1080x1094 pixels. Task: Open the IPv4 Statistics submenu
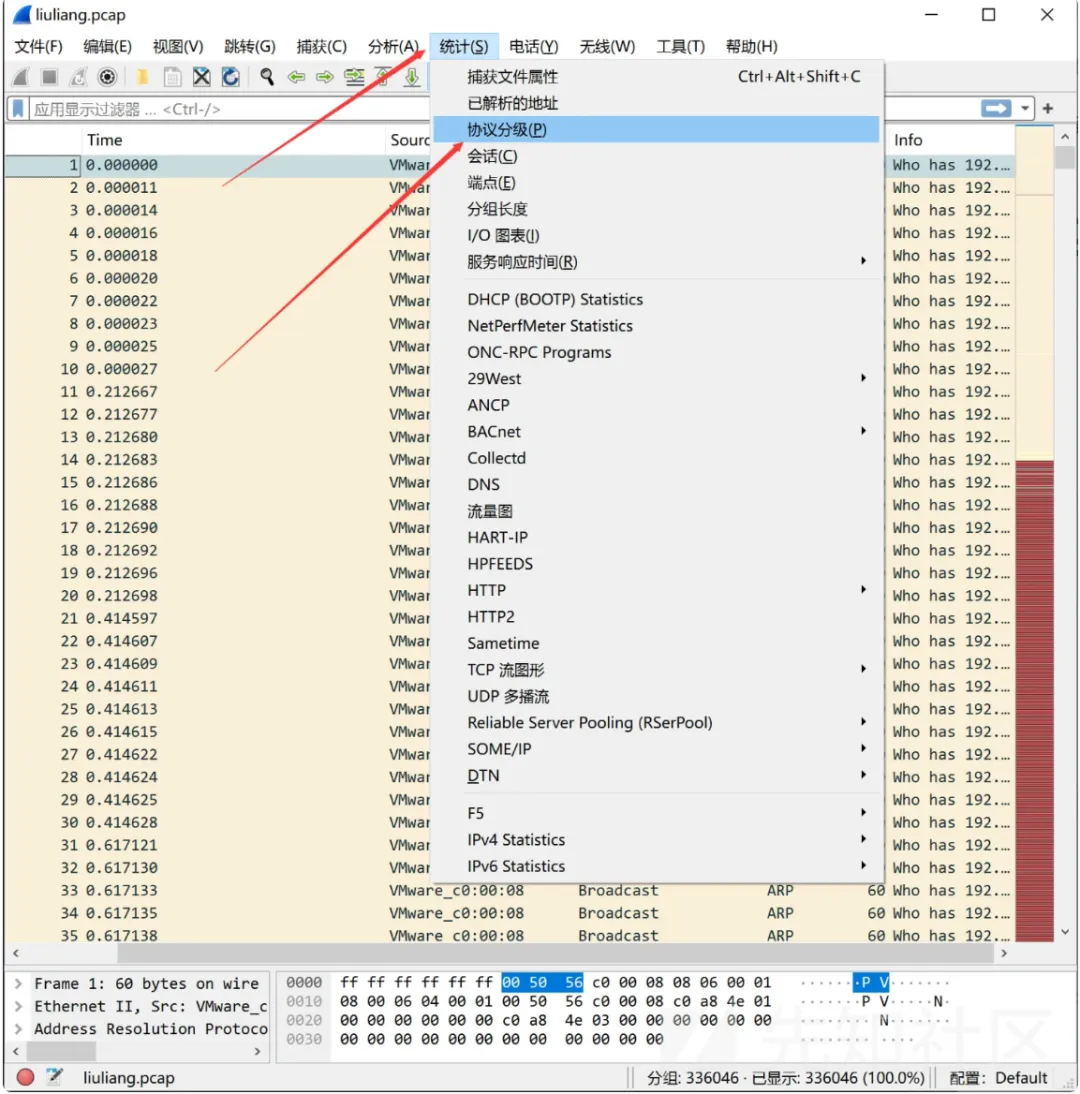tap(656, 839)
